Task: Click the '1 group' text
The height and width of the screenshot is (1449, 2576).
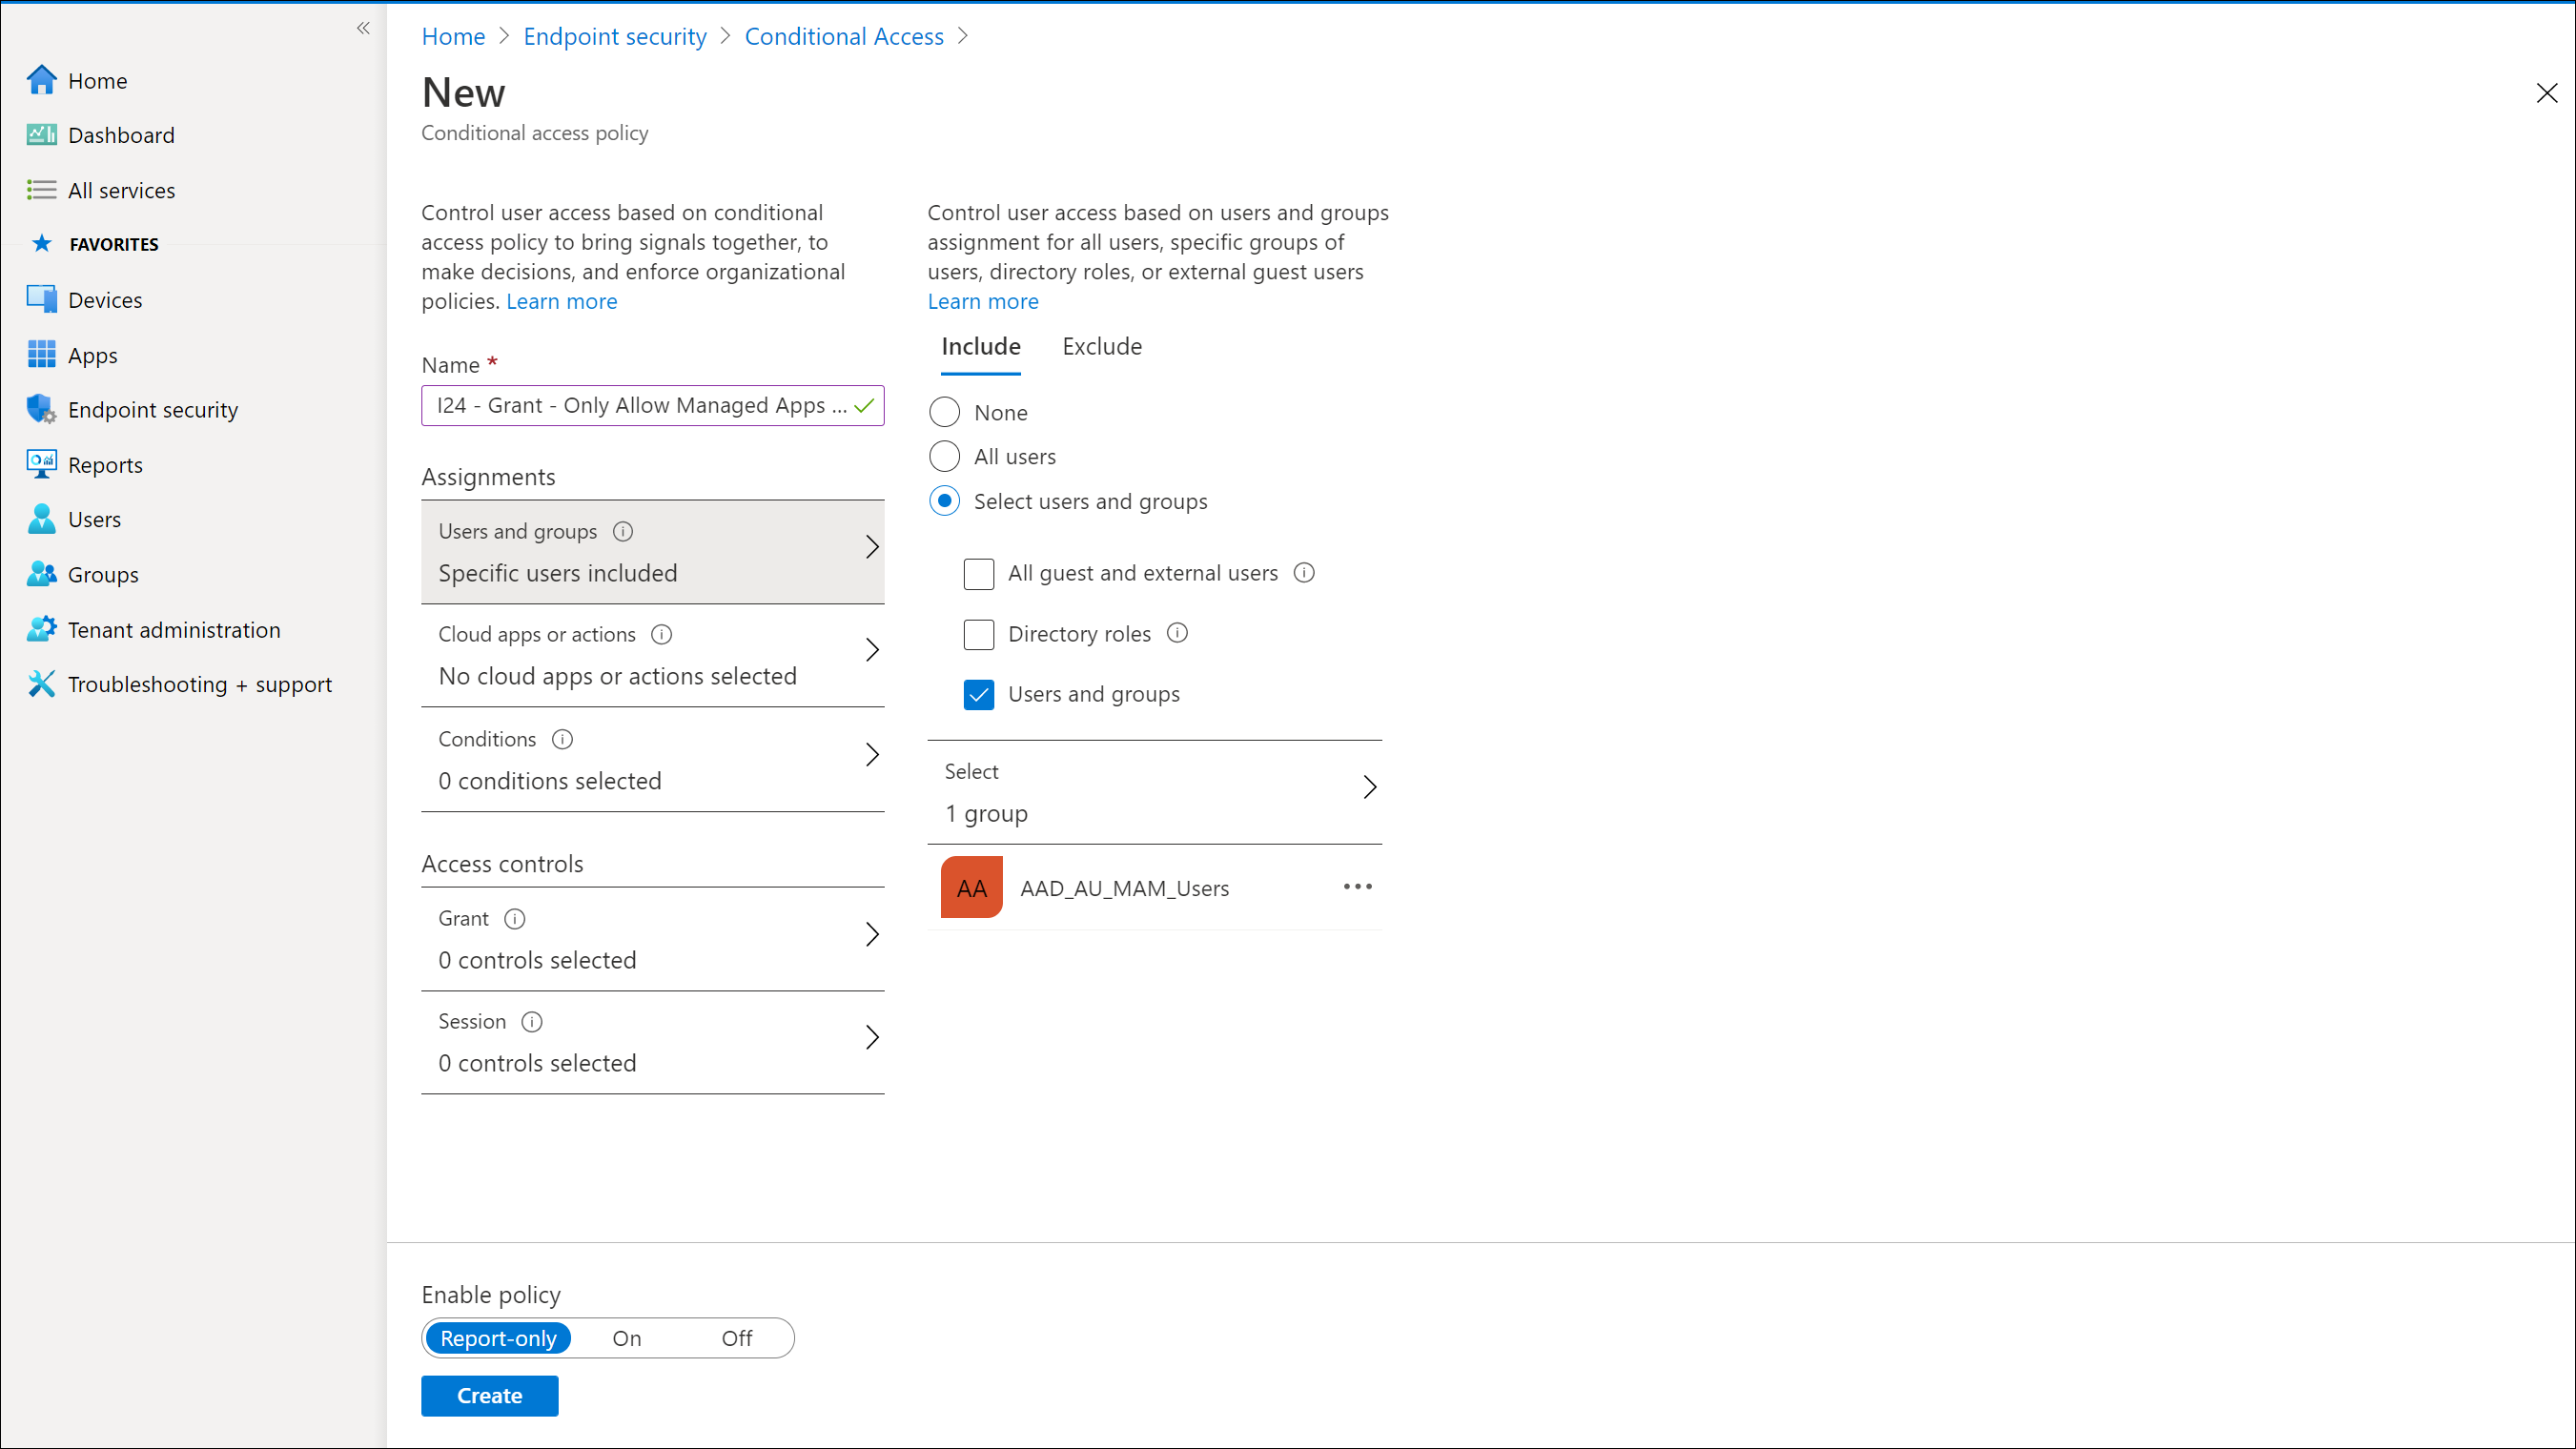Action: pos(986,813)
